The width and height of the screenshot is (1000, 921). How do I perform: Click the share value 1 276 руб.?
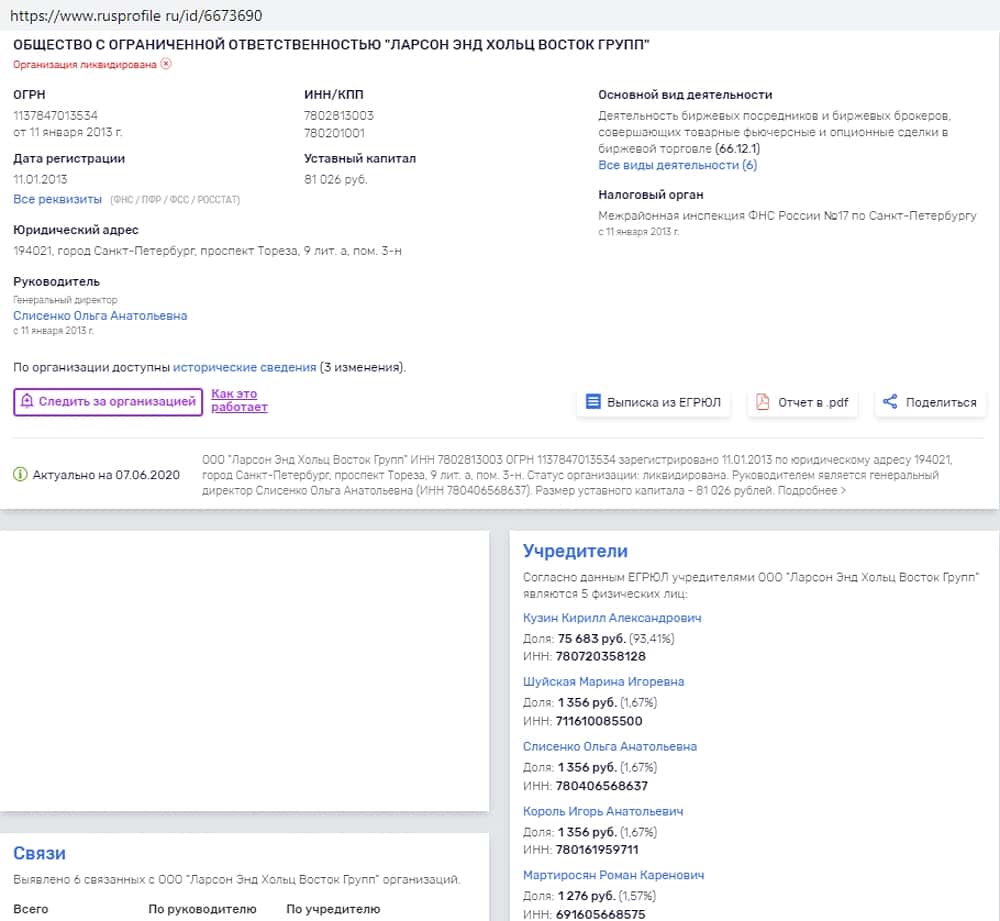tap(587, 895)
